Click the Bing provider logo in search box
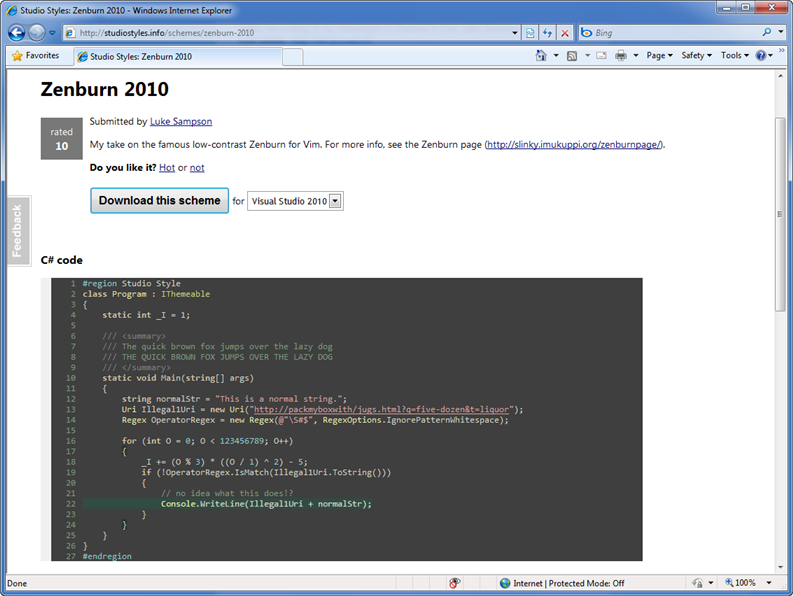 (587, 33)
